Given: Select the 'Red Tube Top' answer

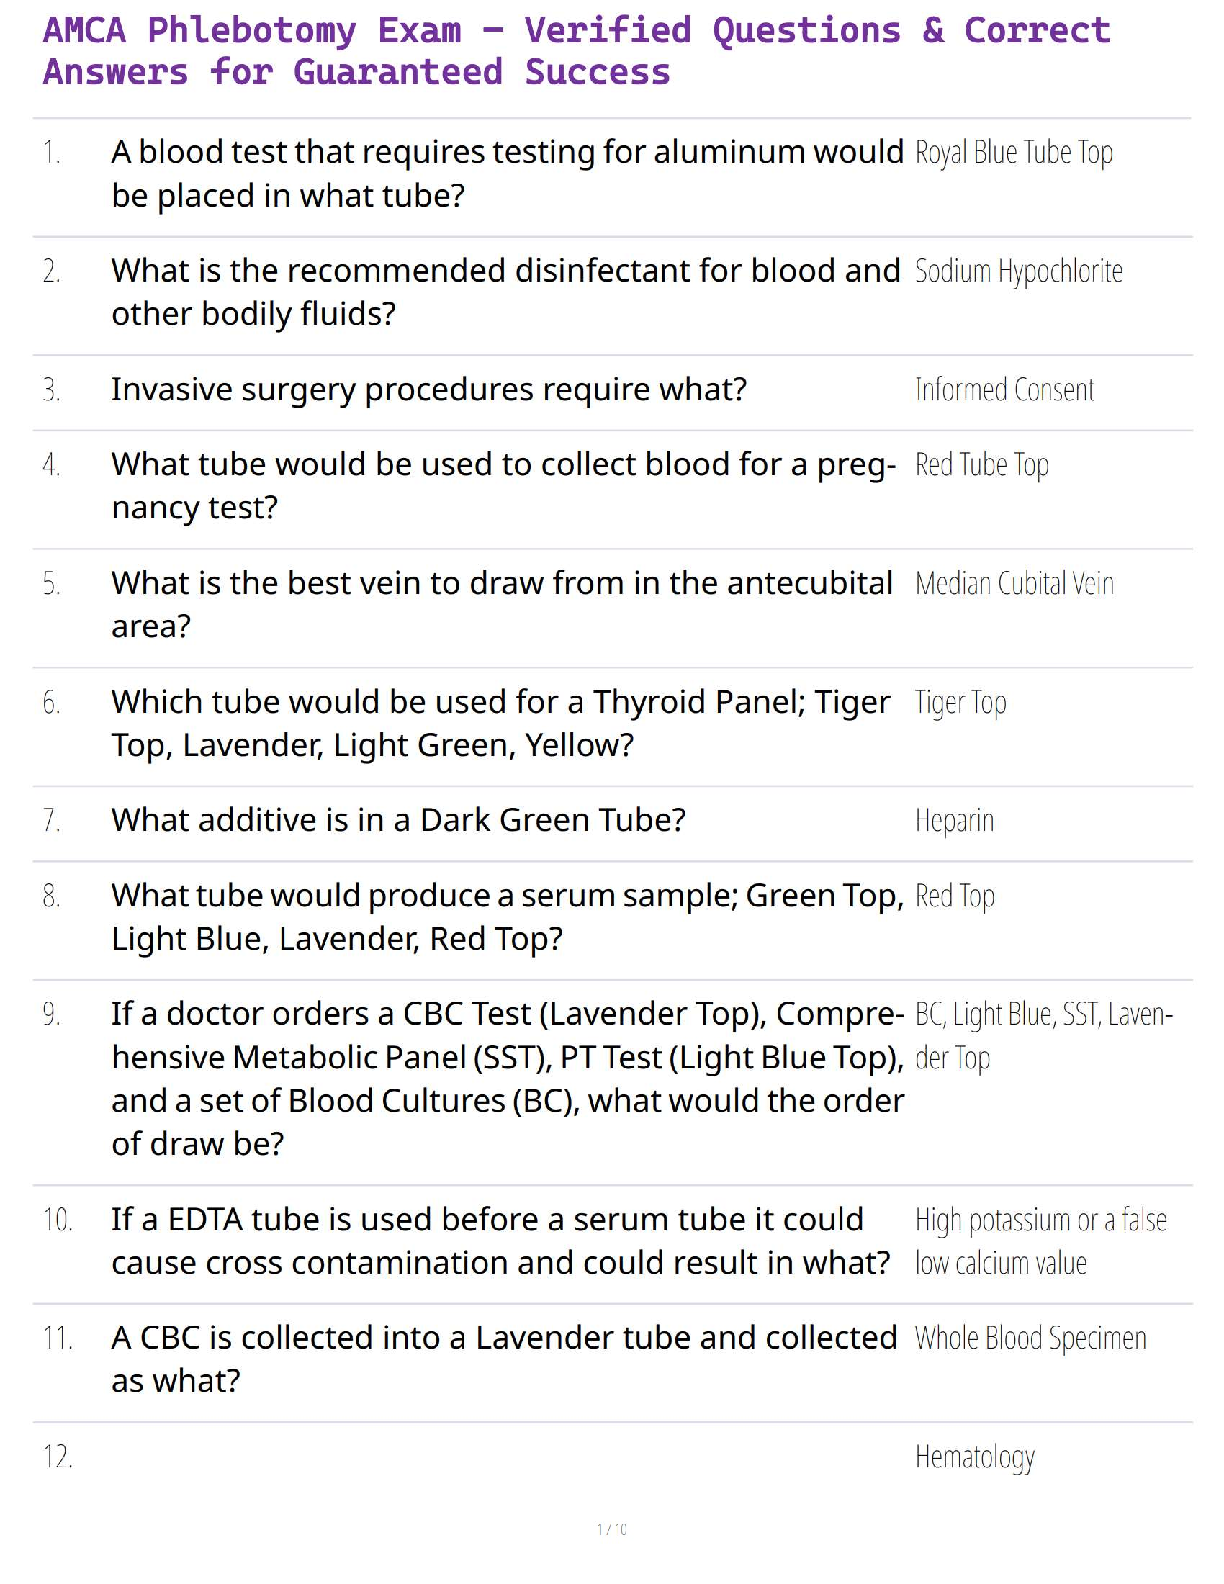Looking at the screenshot, I should point(981,466).
